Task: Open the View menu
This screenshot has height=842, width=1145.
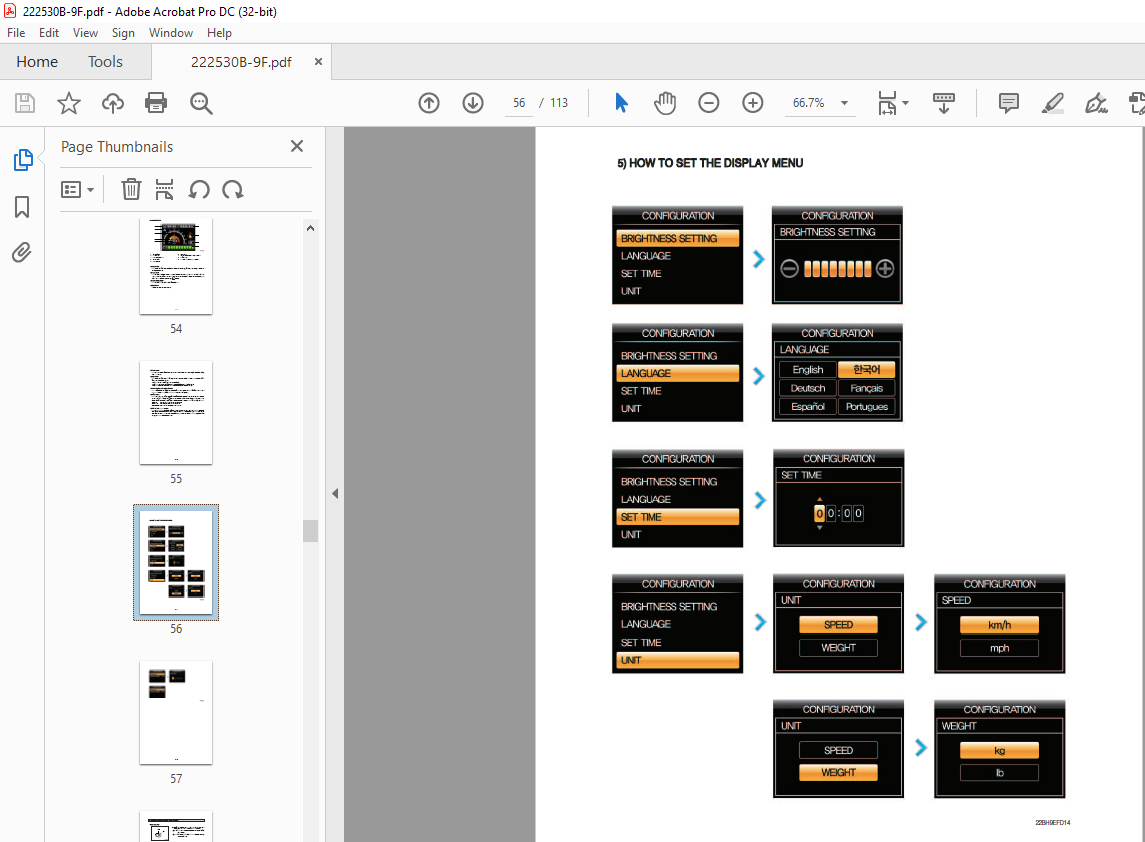Action: coord(85,33)
